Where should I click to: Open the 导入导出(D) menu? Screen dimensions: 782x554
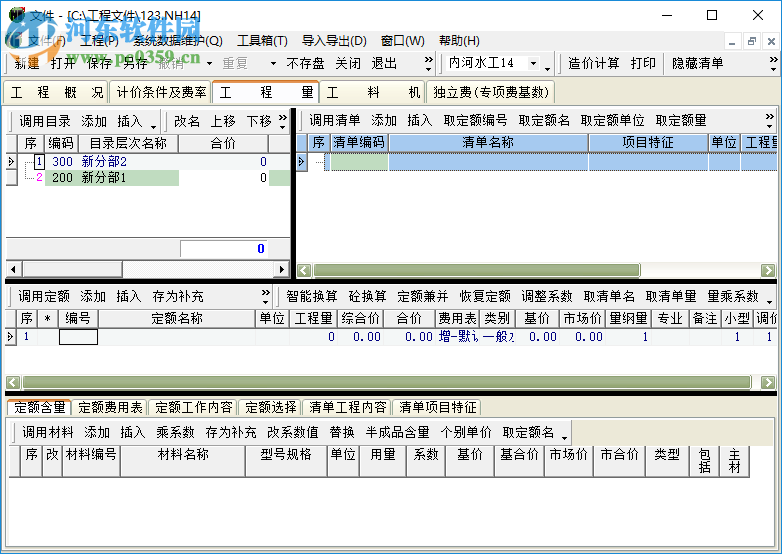click(334, 40)
